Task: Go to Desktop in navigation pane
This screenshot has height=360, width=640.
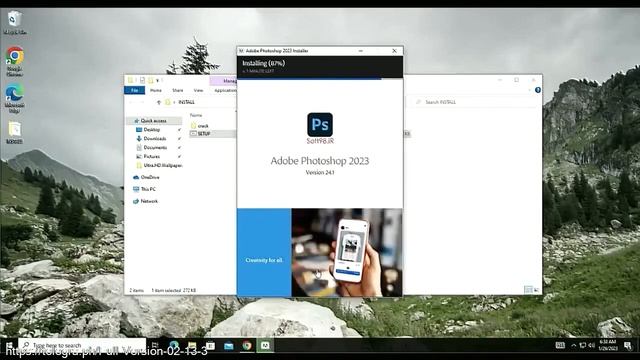Action: point(152,129)
